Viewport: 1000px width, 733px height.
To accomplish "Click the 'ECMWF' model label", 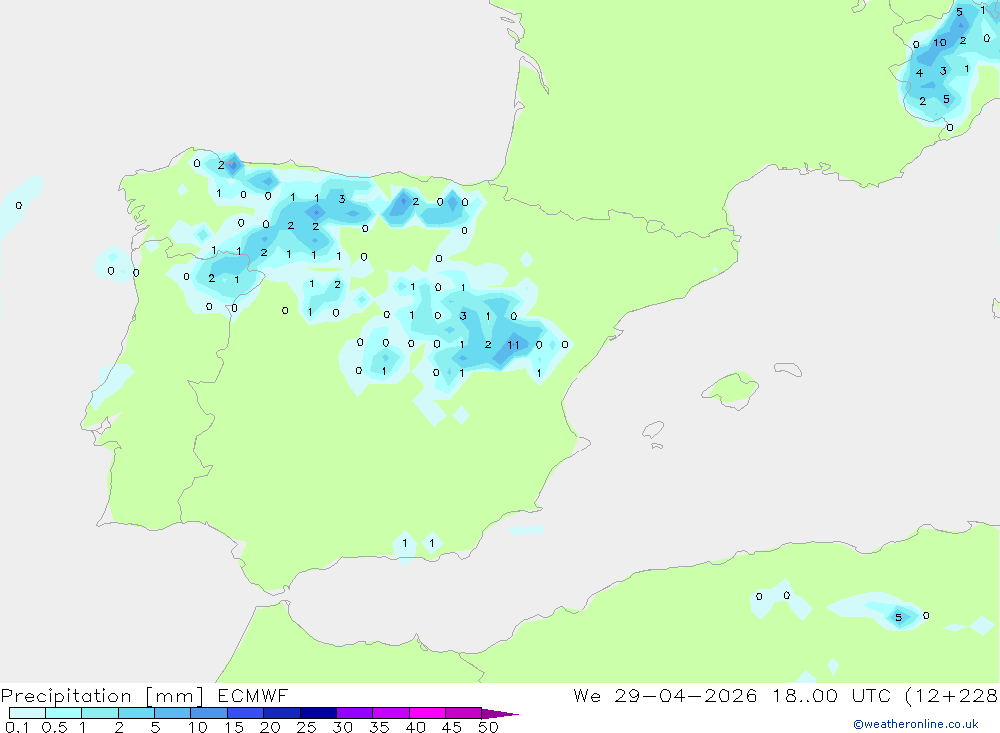I will click(253, 695).
